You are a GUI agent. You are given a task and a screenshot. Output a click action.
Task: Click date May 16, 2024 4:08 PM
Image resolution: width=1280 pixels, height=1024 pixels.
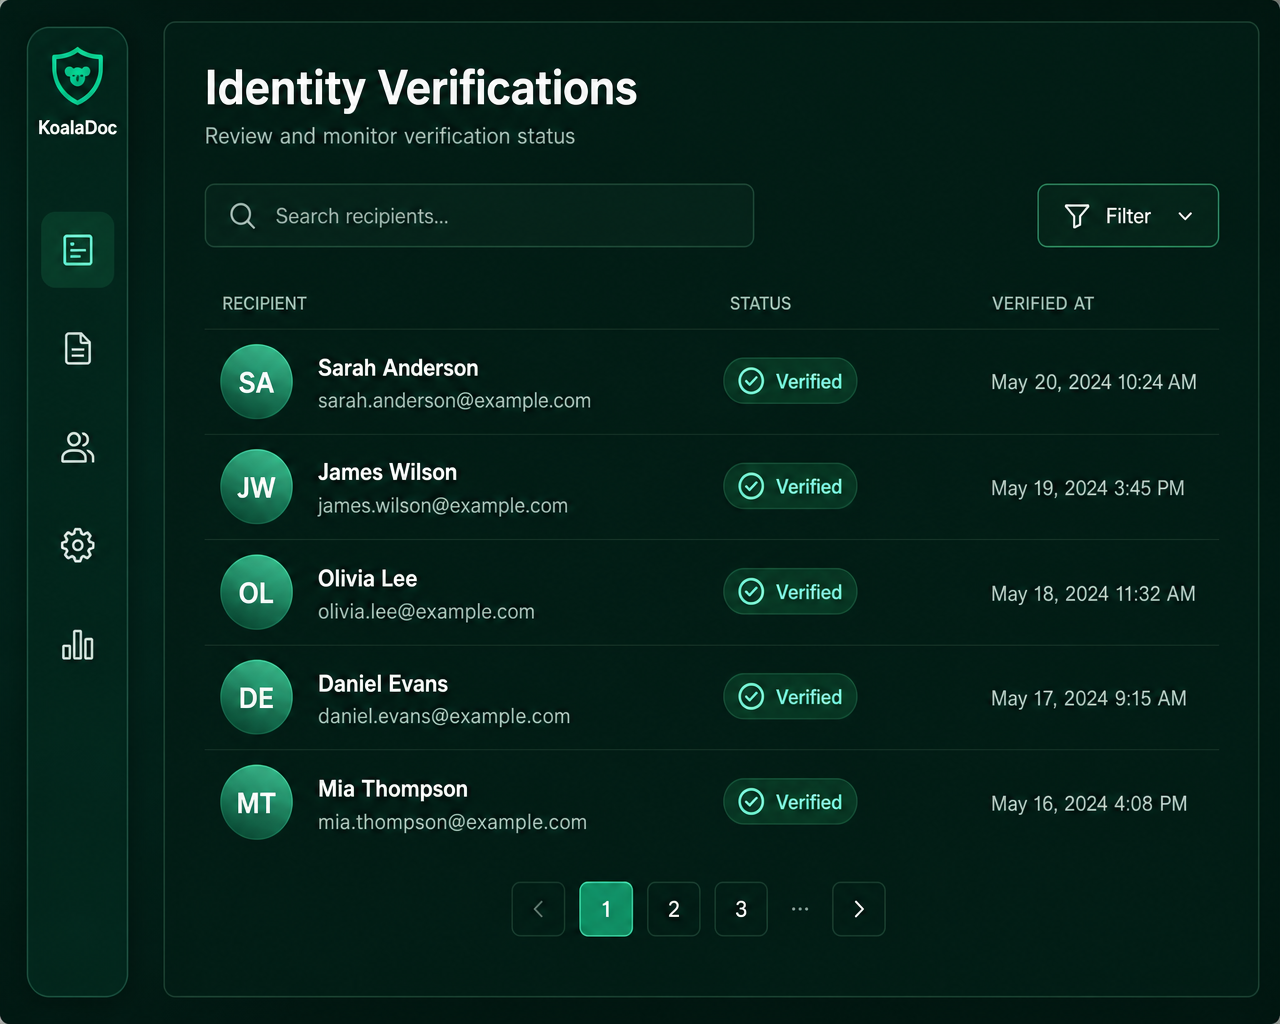pos(1089,804)
